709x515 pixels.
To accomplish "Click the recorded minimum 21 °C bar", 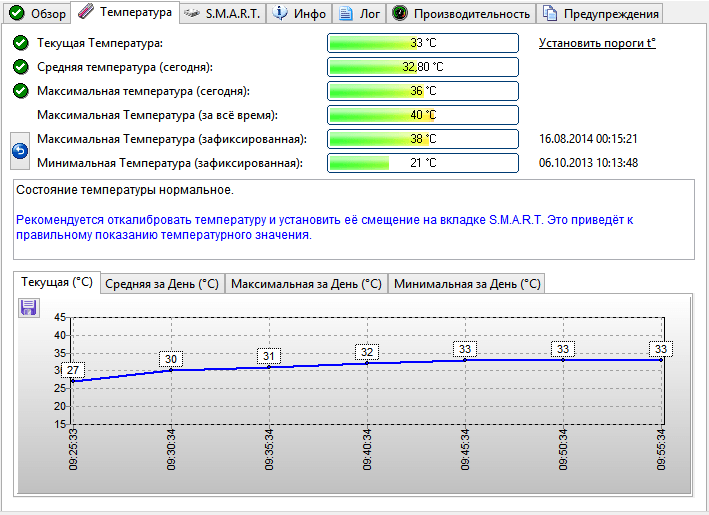I will 423,163.
